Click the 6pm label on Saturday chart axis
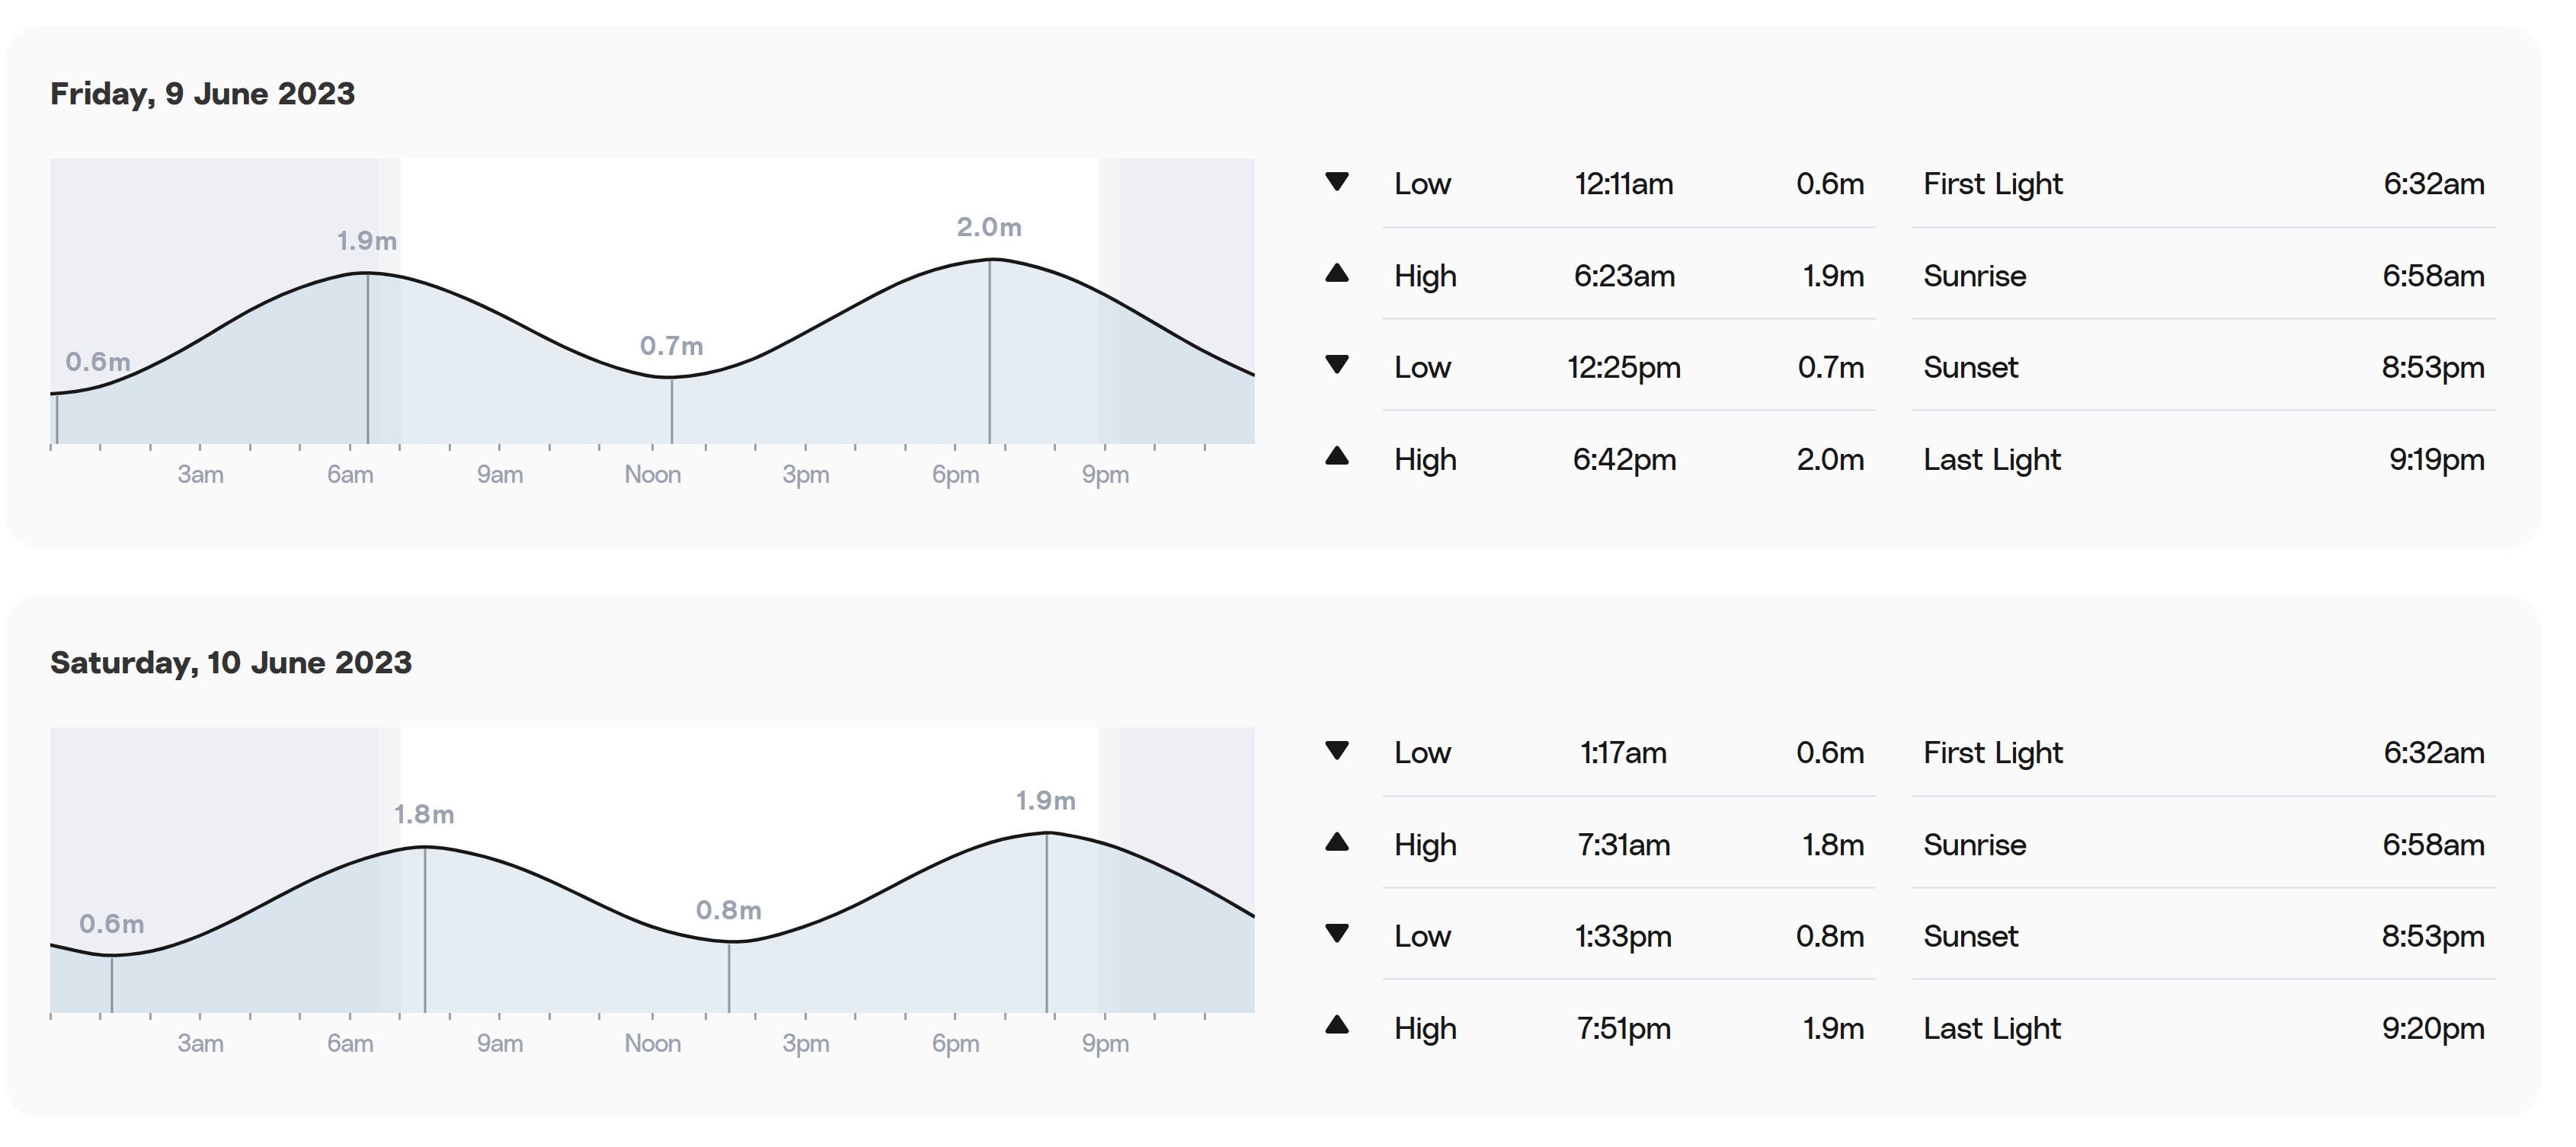Image resolution: width=2576 pixels, height=1147 pixels. [x=956, y=1044]
